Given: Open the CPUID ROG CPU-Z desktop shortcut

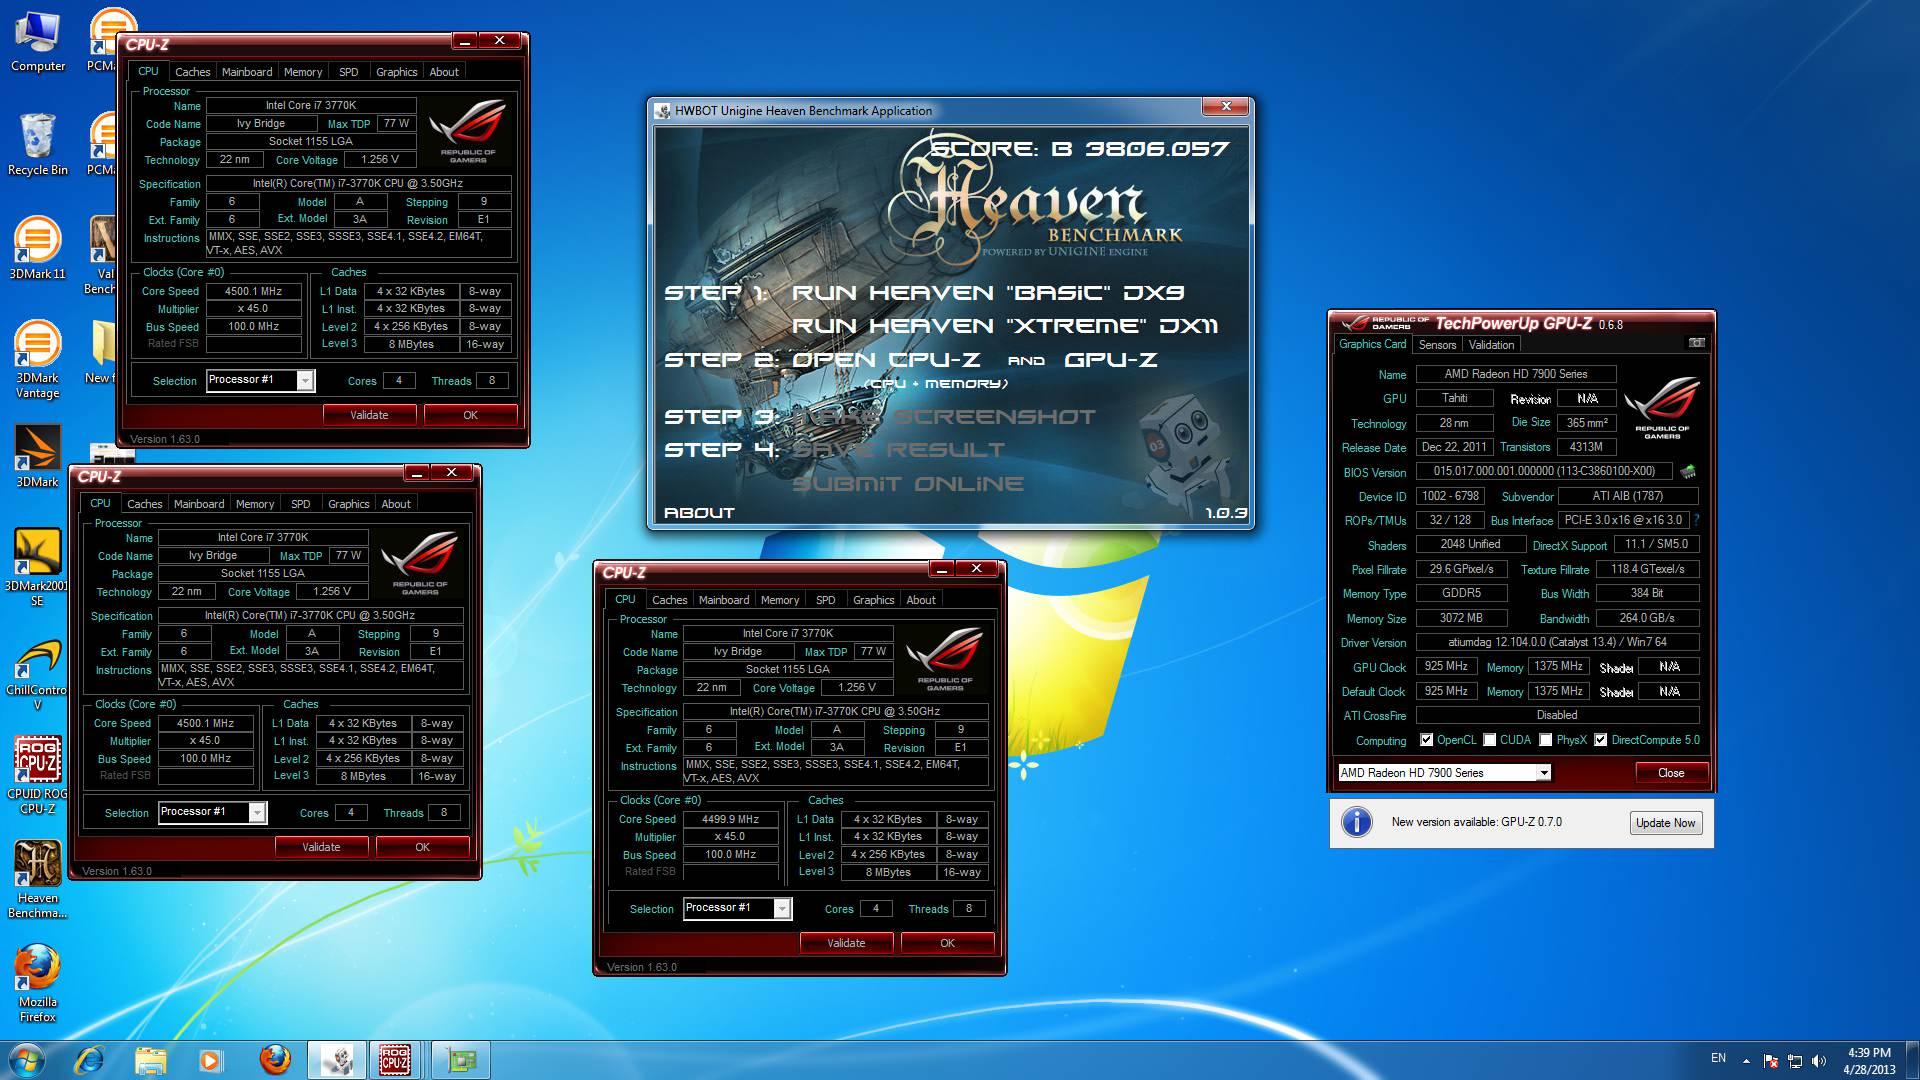Looking at the screenshot, I should click(x=38, y=776).
